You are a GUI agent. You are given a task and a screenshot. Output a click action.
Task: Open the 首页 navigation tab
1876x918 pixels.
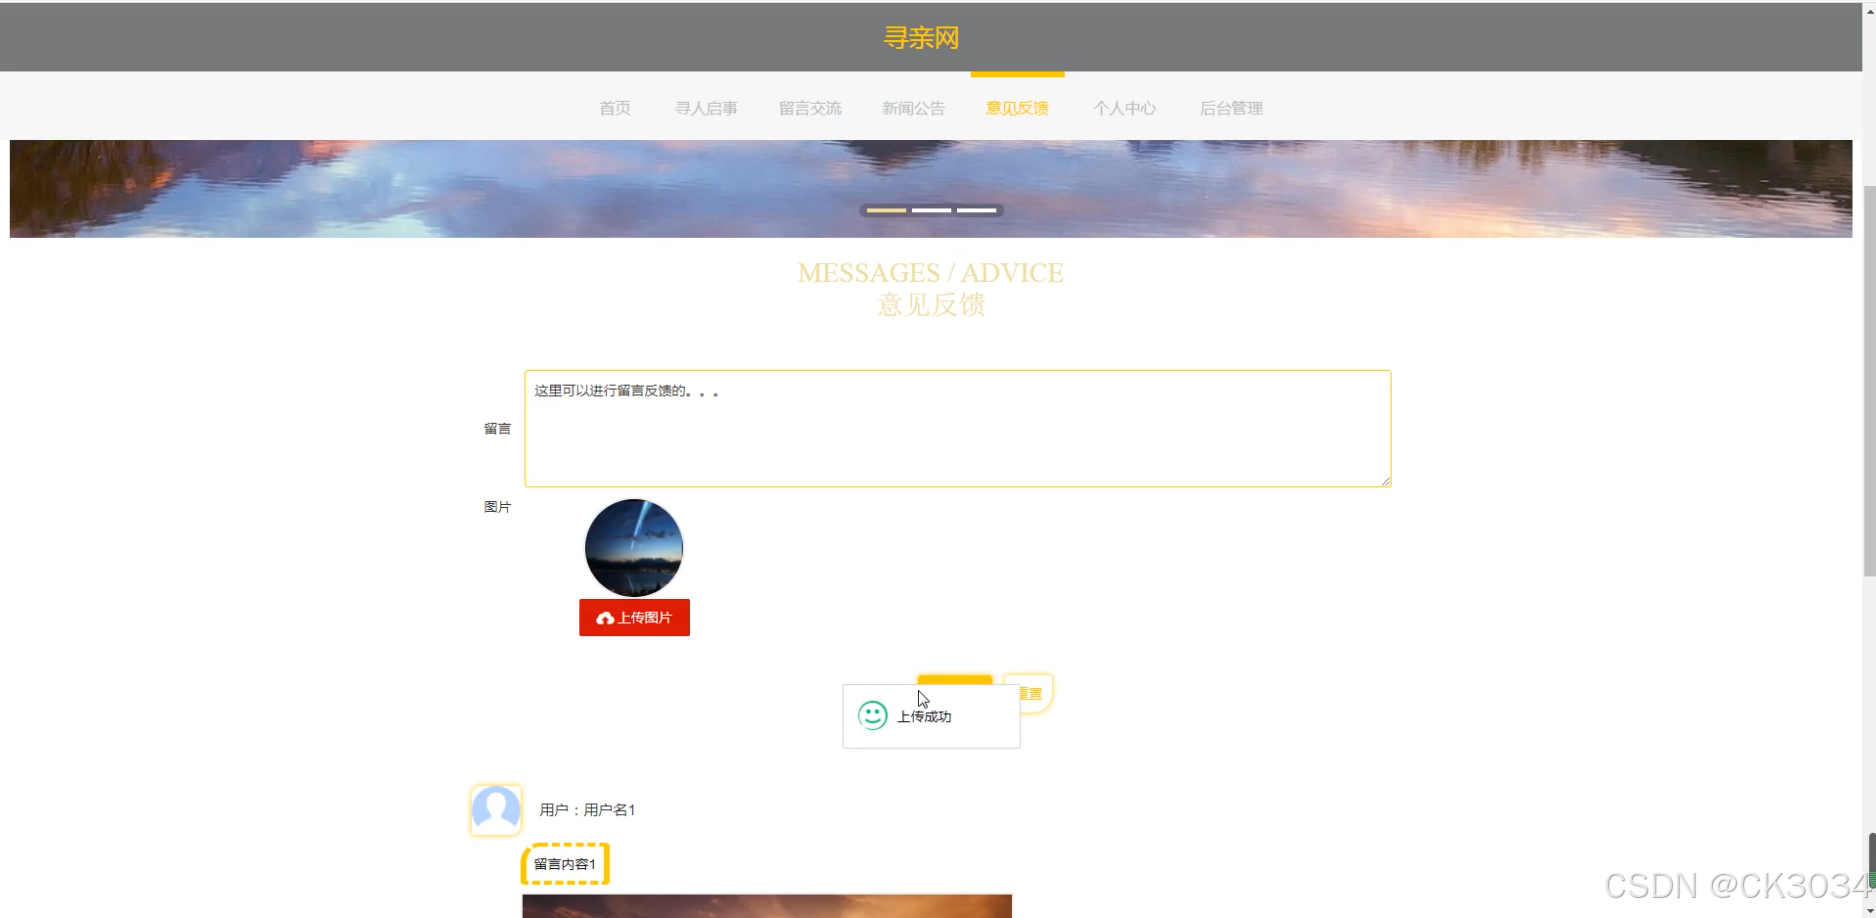coord(615,108)
